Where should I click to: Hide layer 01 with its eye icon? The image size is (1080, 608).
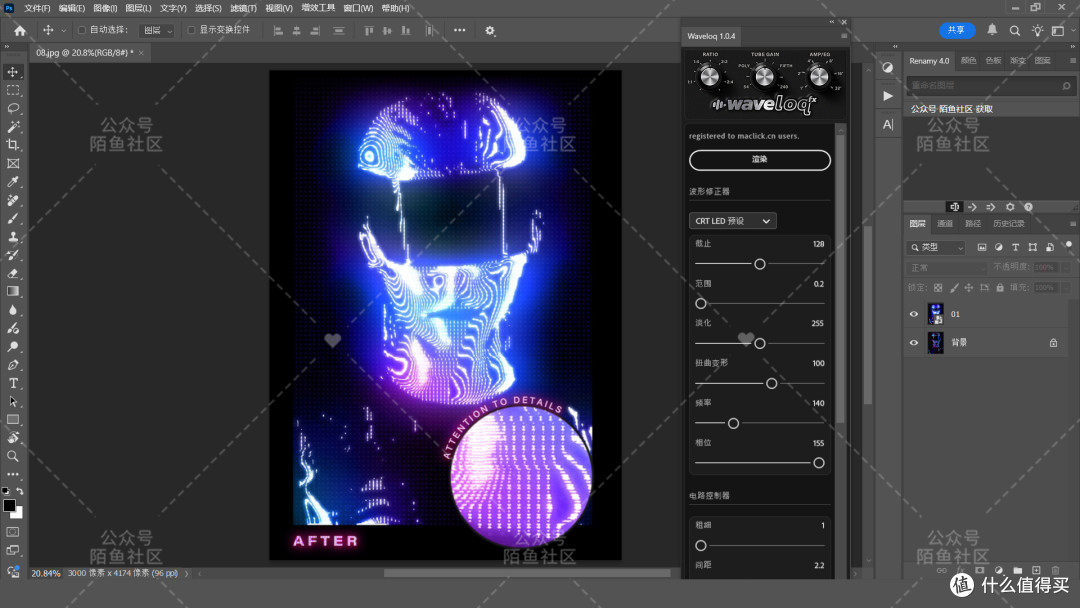(914, 314)
